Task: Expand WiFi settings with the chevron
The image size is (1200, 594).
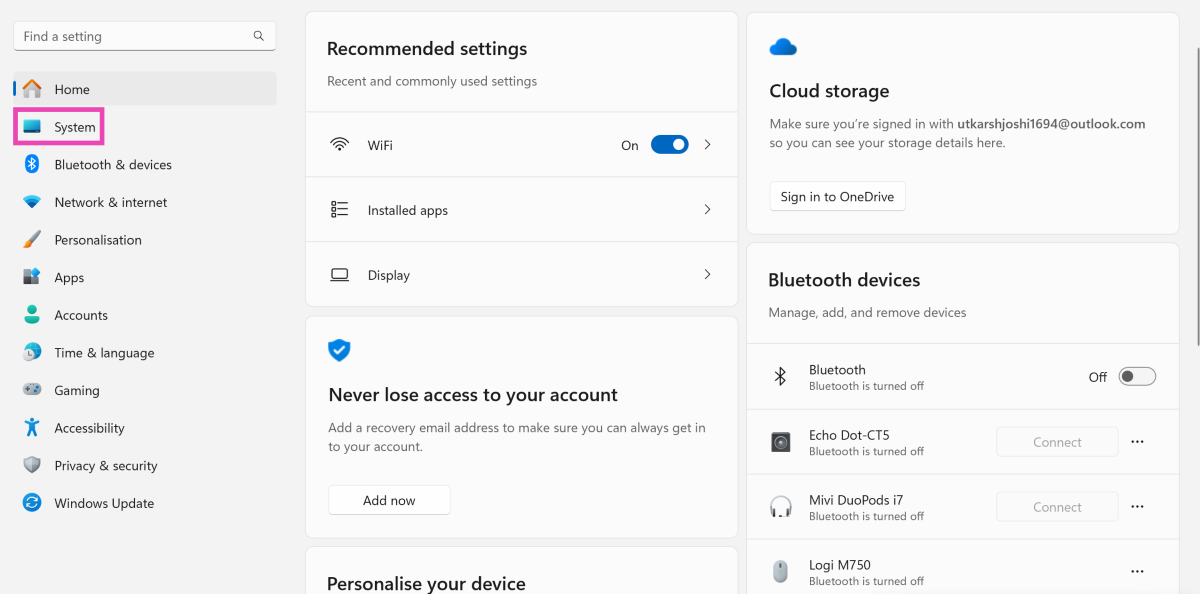Action: pos(707,145)
